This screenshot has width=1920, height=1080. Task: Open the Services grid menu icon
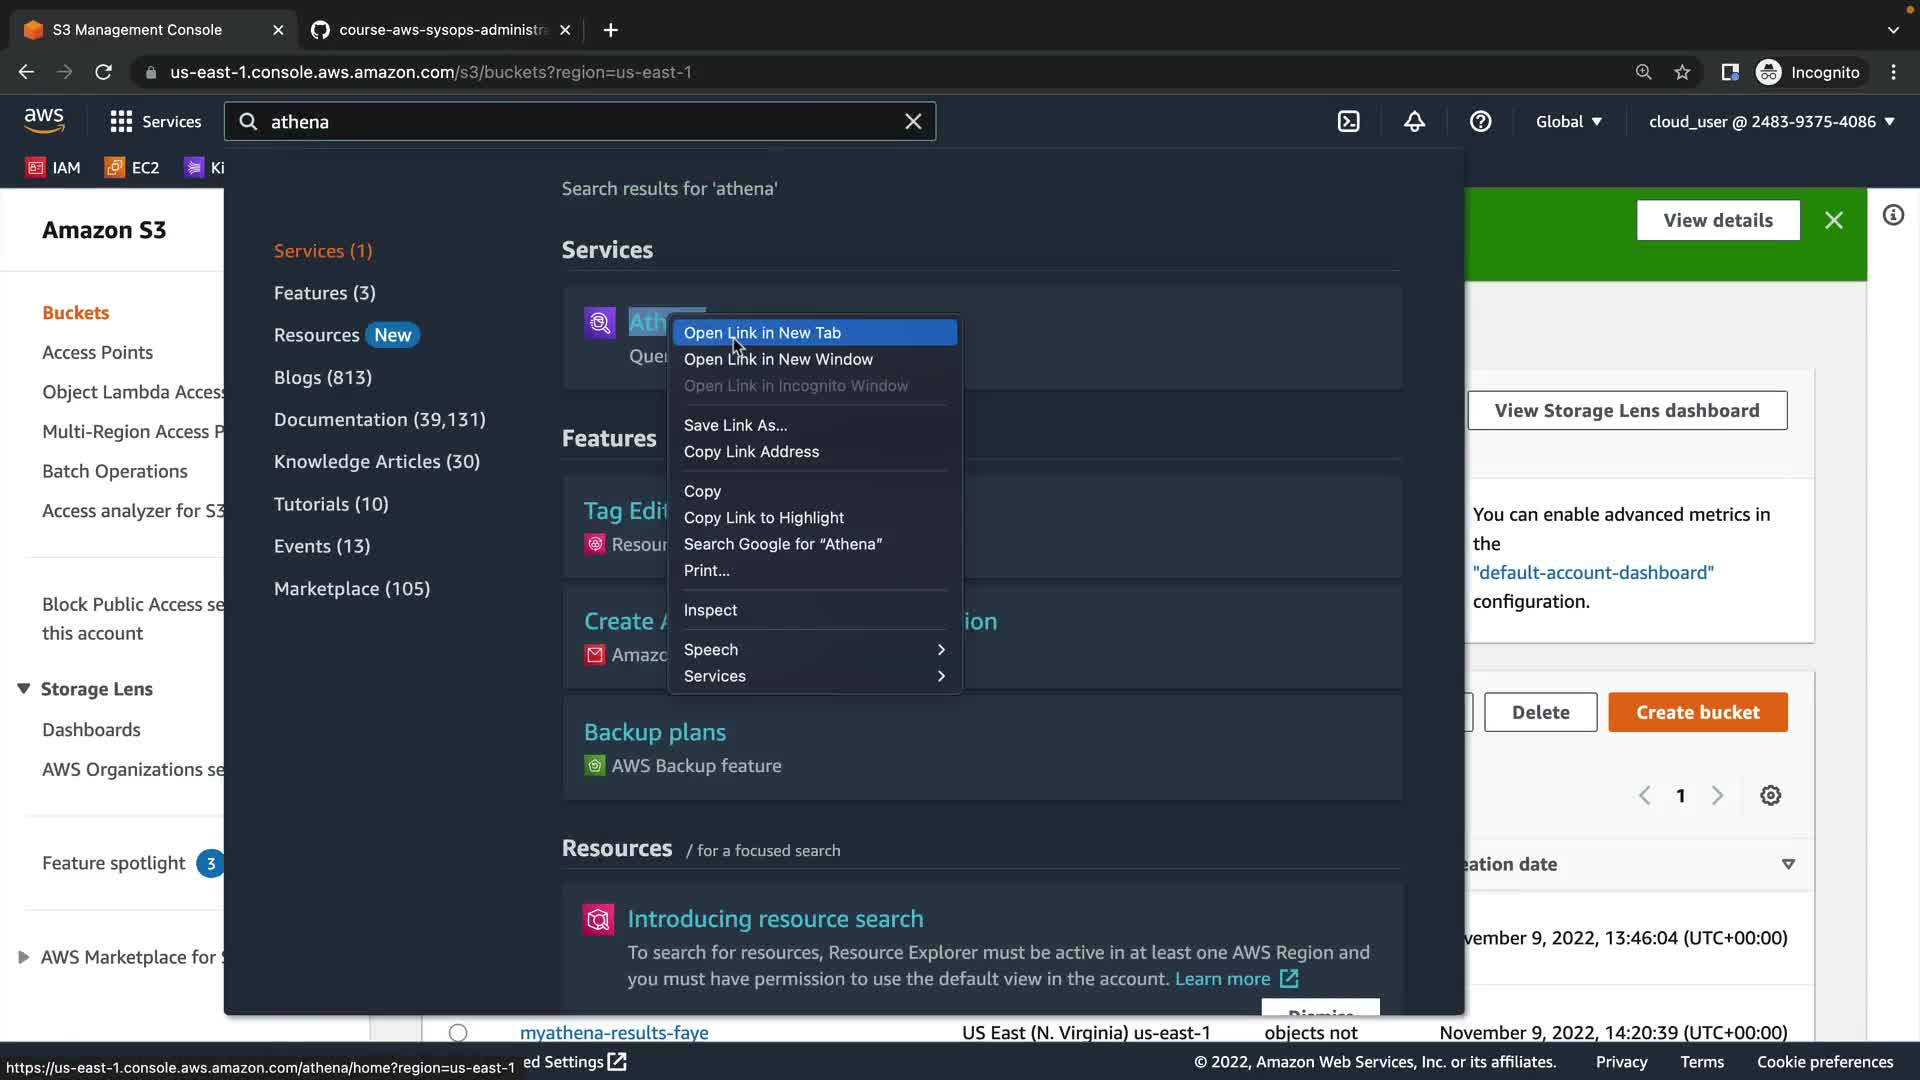(x=121, y=122)
